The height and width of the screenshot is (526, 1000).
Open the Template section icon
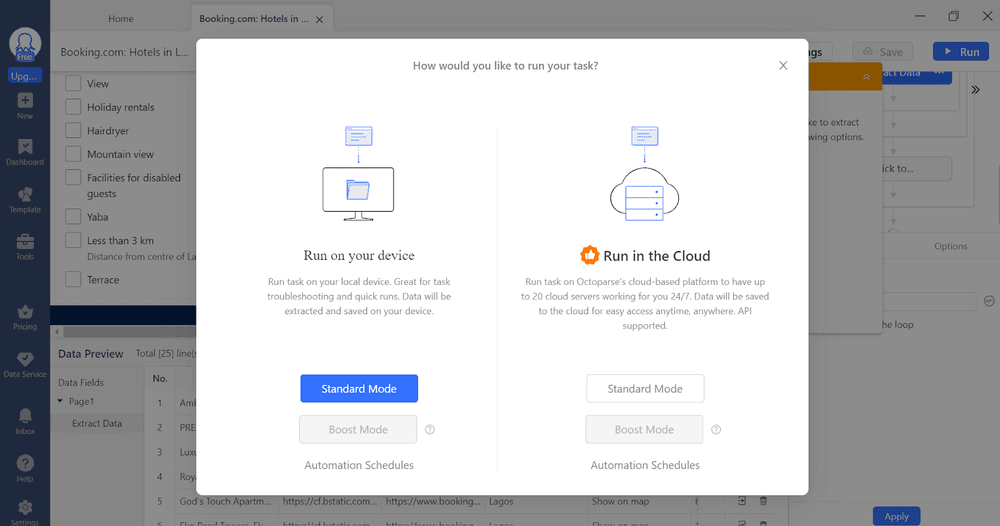click(x=25, y=200)
